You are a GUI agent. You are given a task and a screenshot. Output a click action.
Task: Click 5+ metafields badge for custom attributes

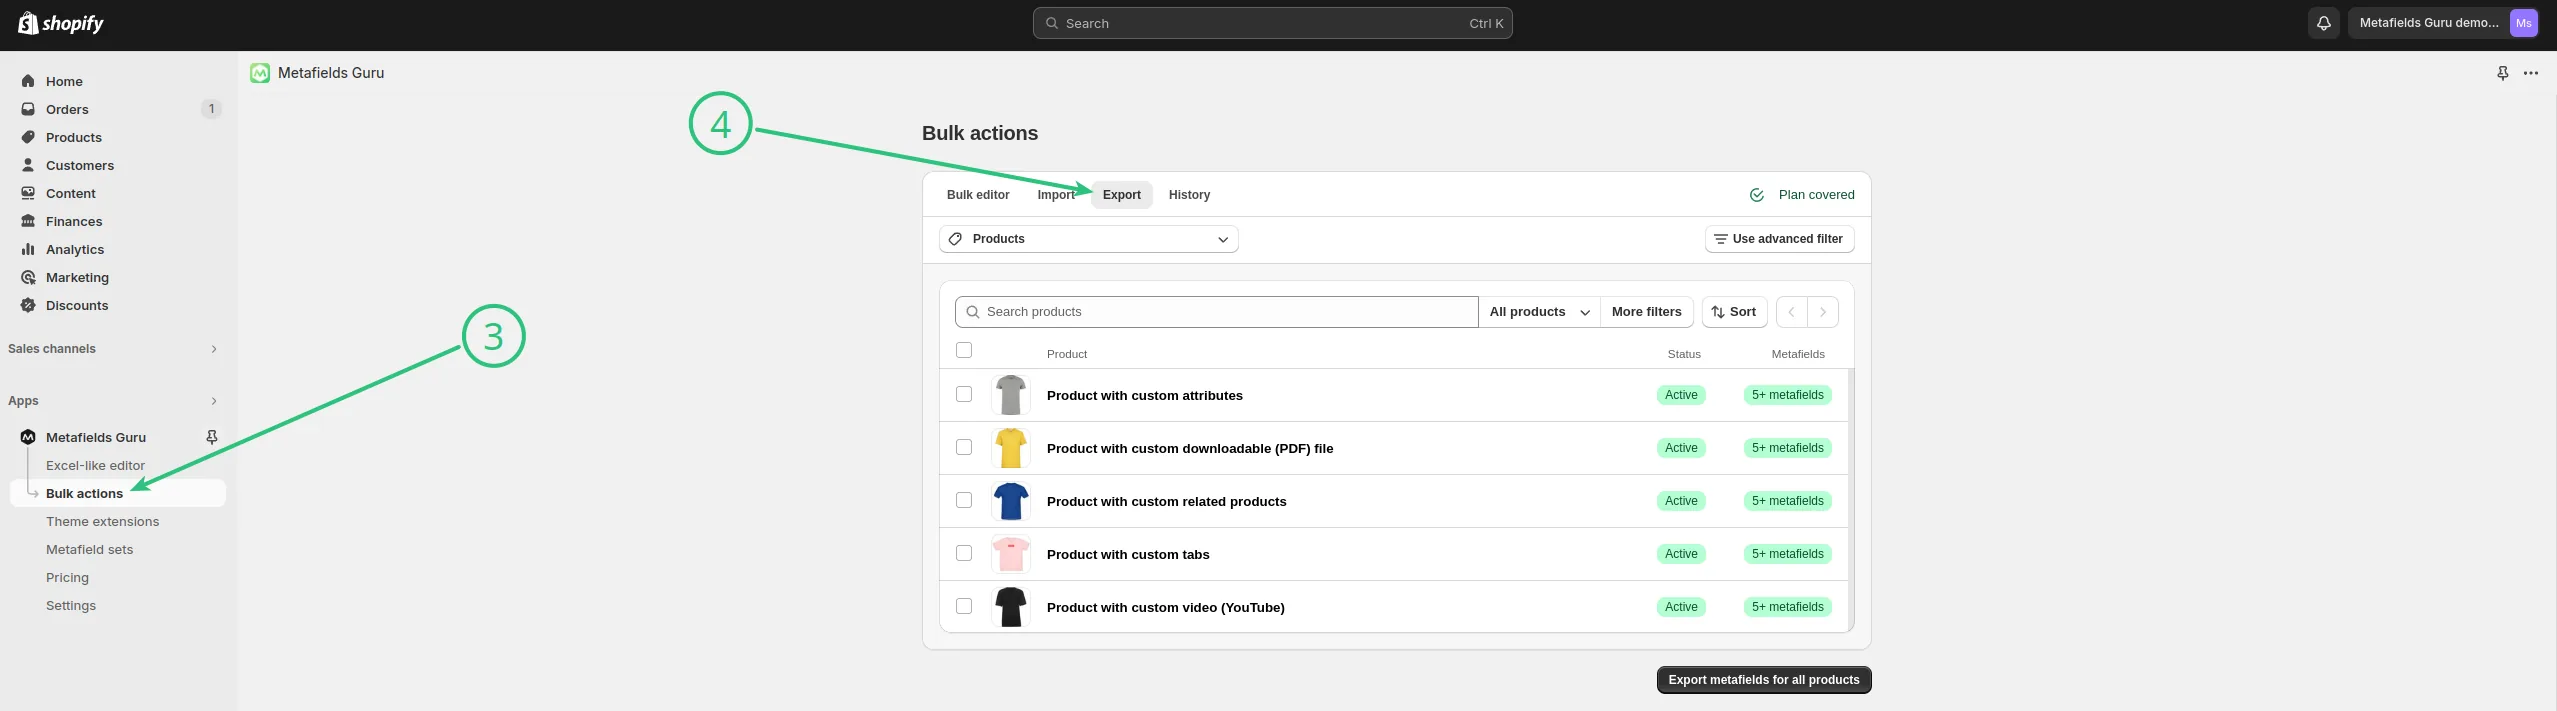[1787, 395]
